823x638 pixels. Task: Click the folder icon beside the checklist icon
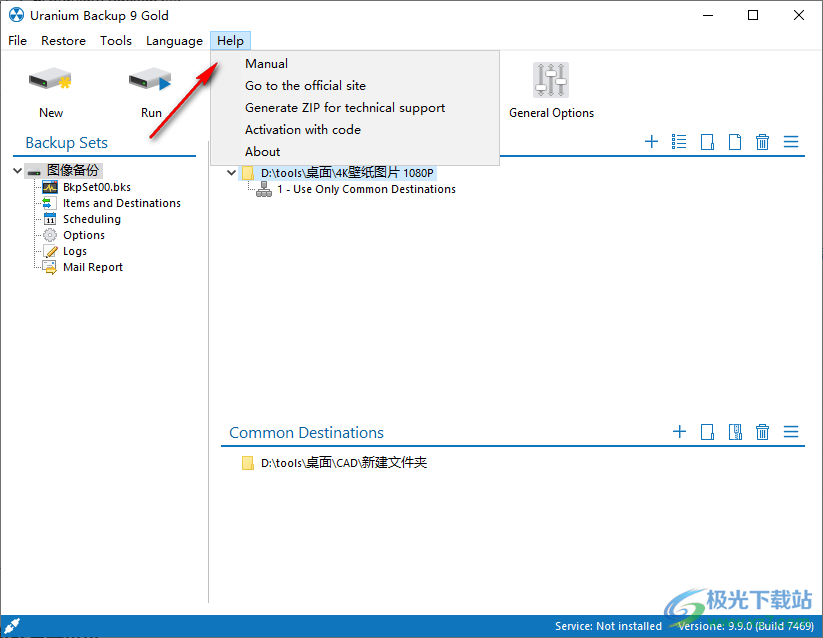tap(707, 142)
